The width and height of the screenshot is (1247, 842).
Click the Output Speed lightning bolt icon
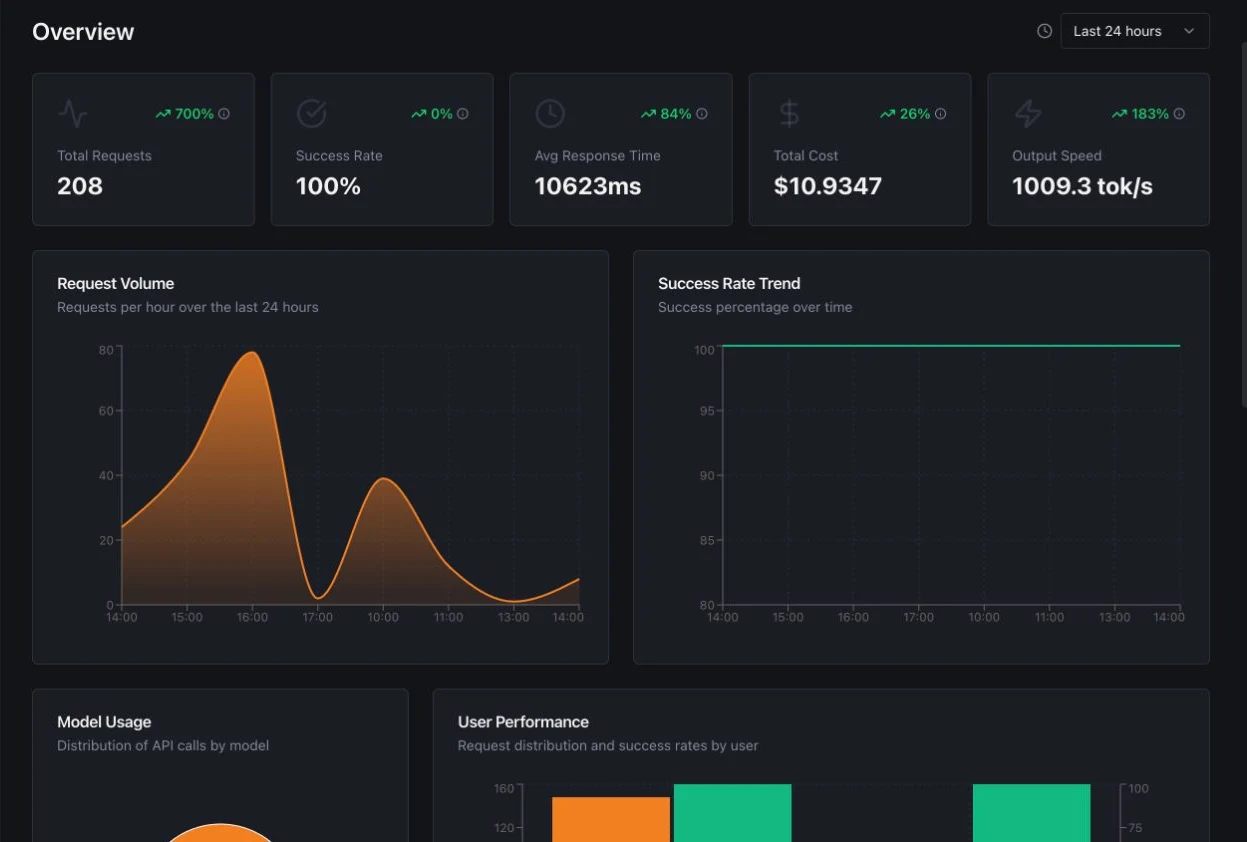pyautogui.click(x=1028, y=114)
